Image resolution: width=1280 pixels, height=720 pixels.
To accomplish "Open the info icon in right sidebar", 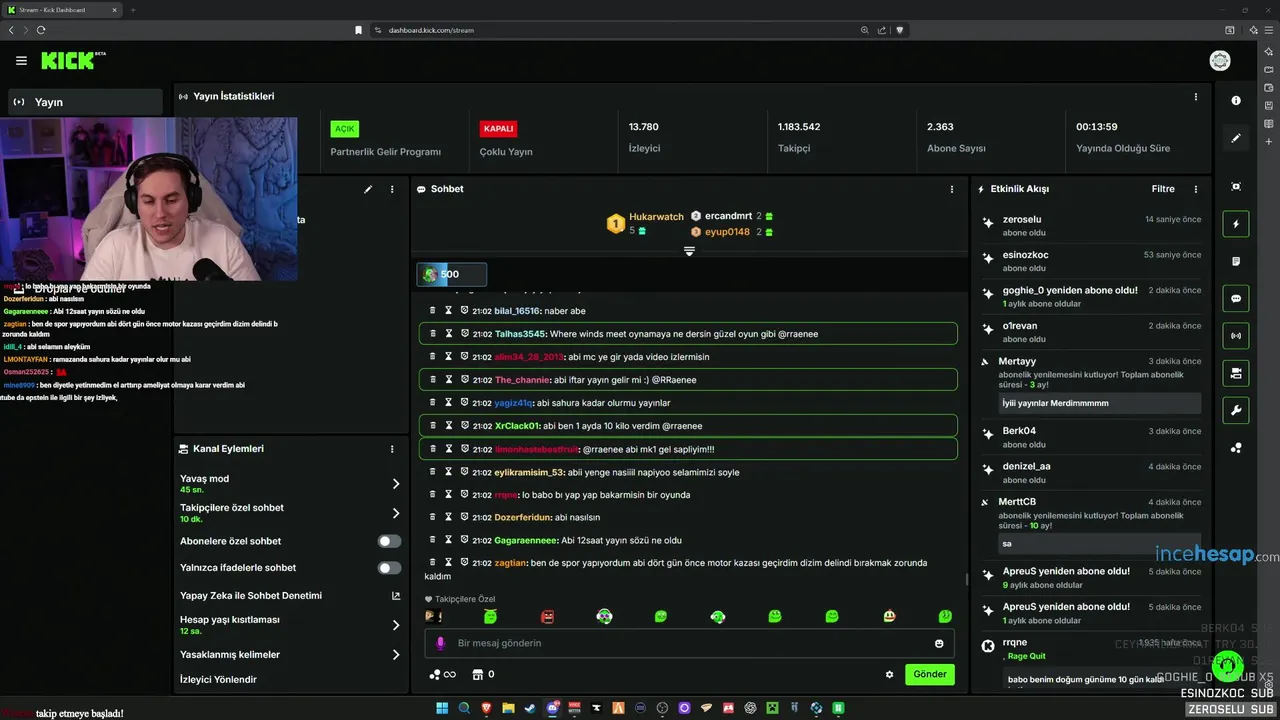I will (1236, 100).
